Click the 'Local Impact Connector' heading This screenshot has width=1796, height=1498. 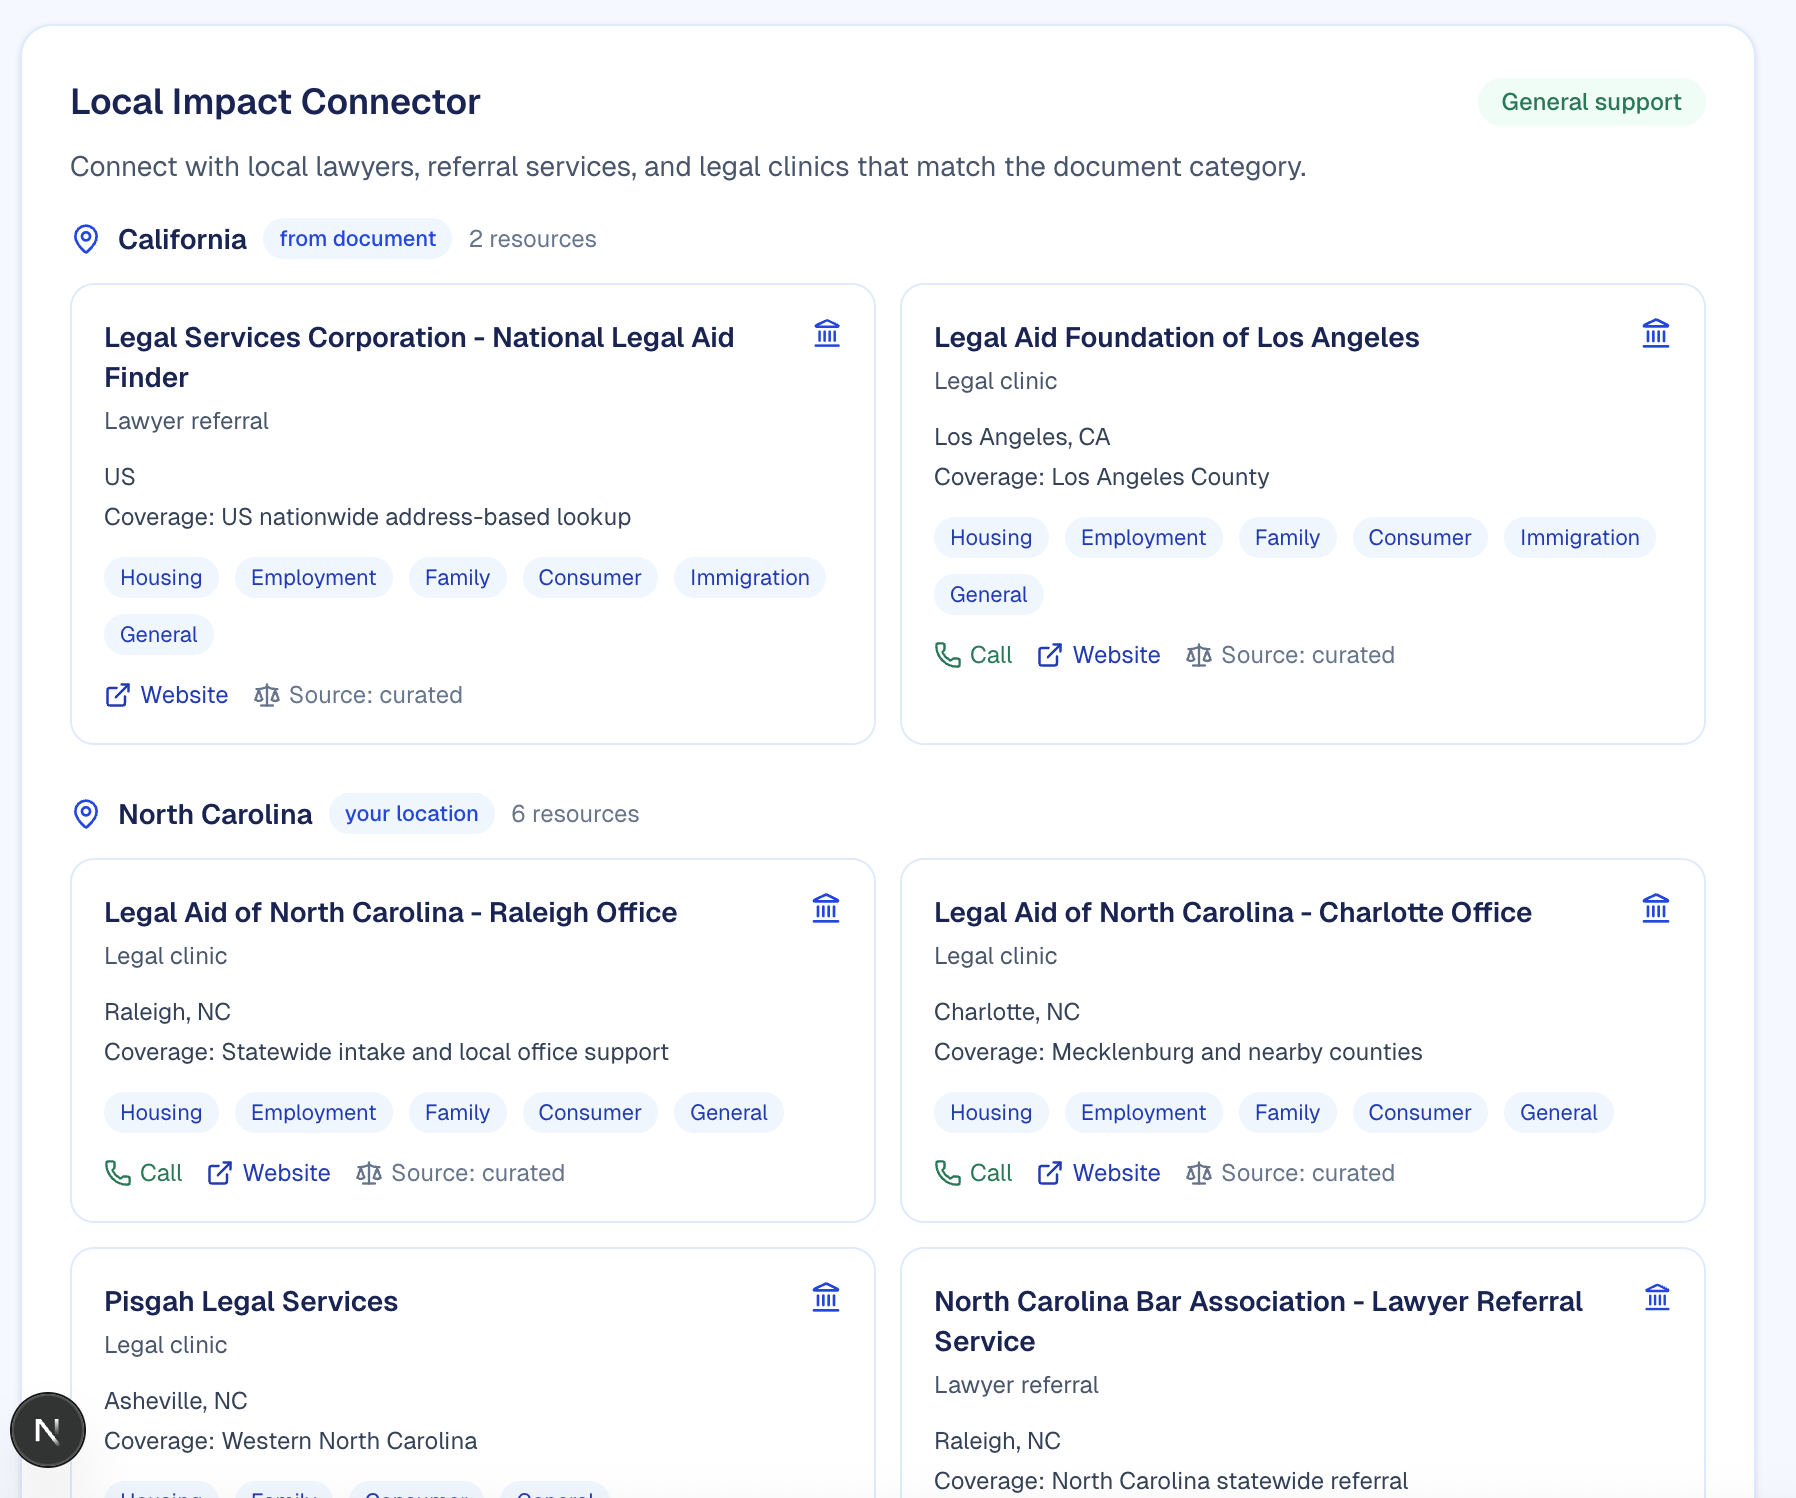[275, 102]
